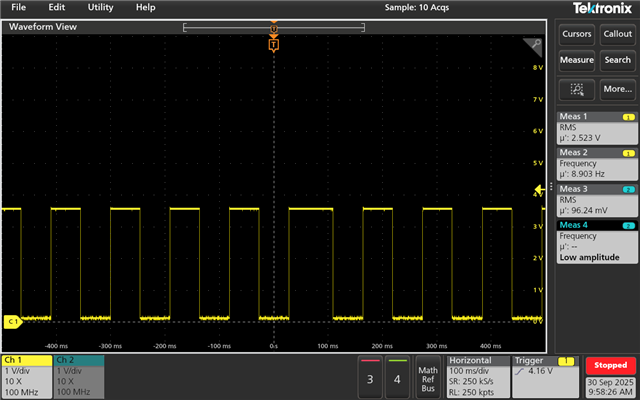Click the 0 s time axis label
640x400 pixels.
pyautogui.click(x=273, y=346)
